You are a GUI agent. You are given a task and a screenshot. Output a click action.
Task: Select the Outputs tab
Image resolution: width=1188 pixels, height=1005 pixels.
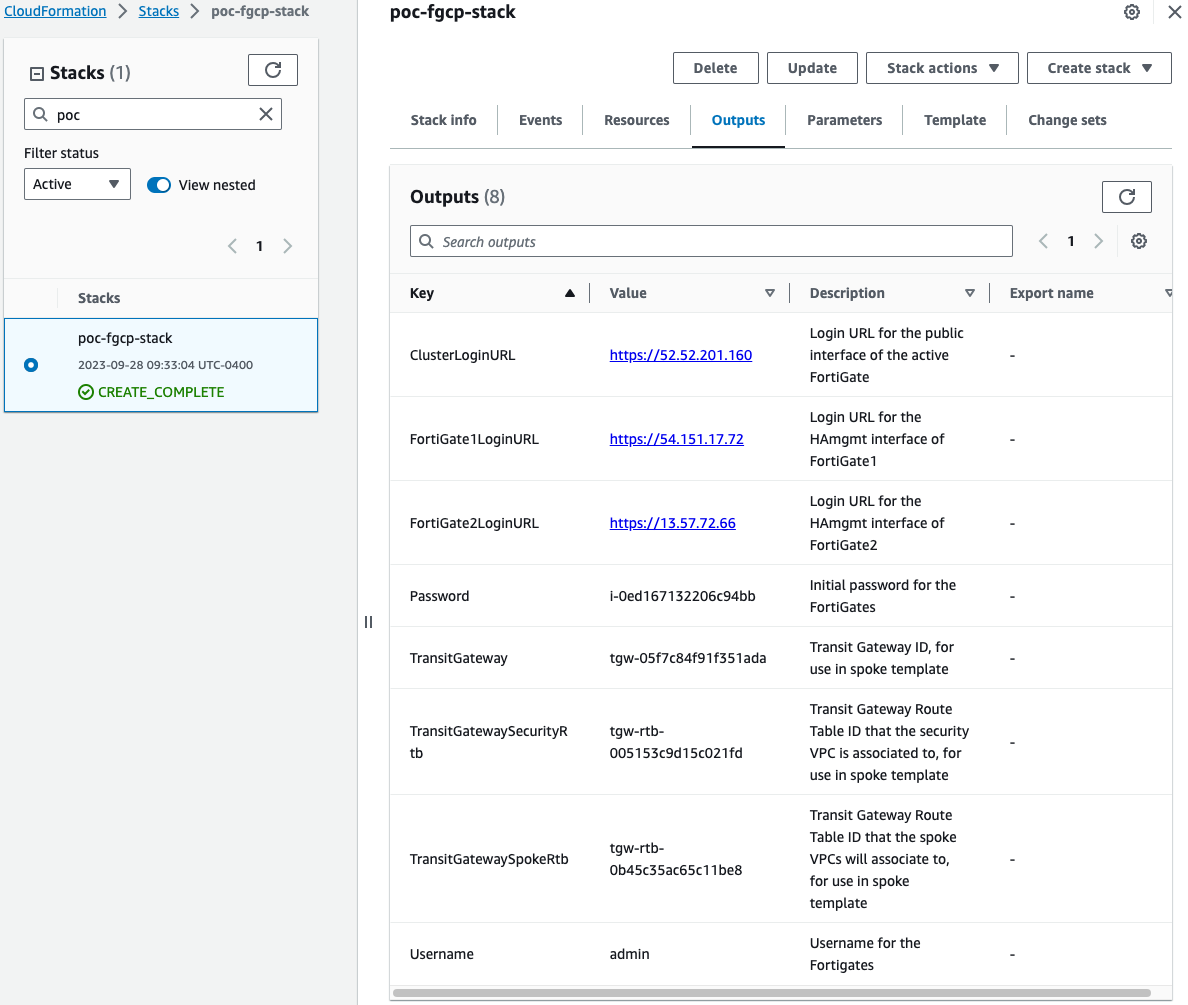click(738, 121)
